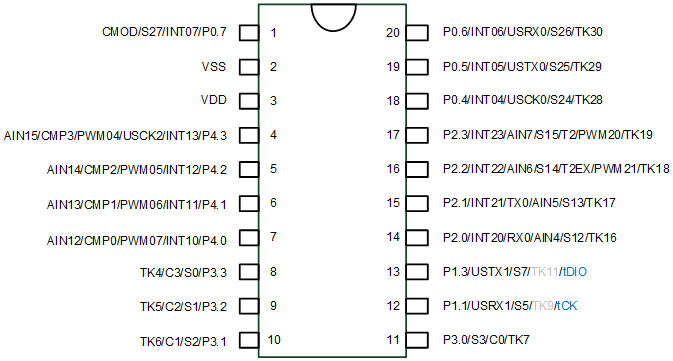
Task: Select the VDD pin 3 box
Action: 249,101
